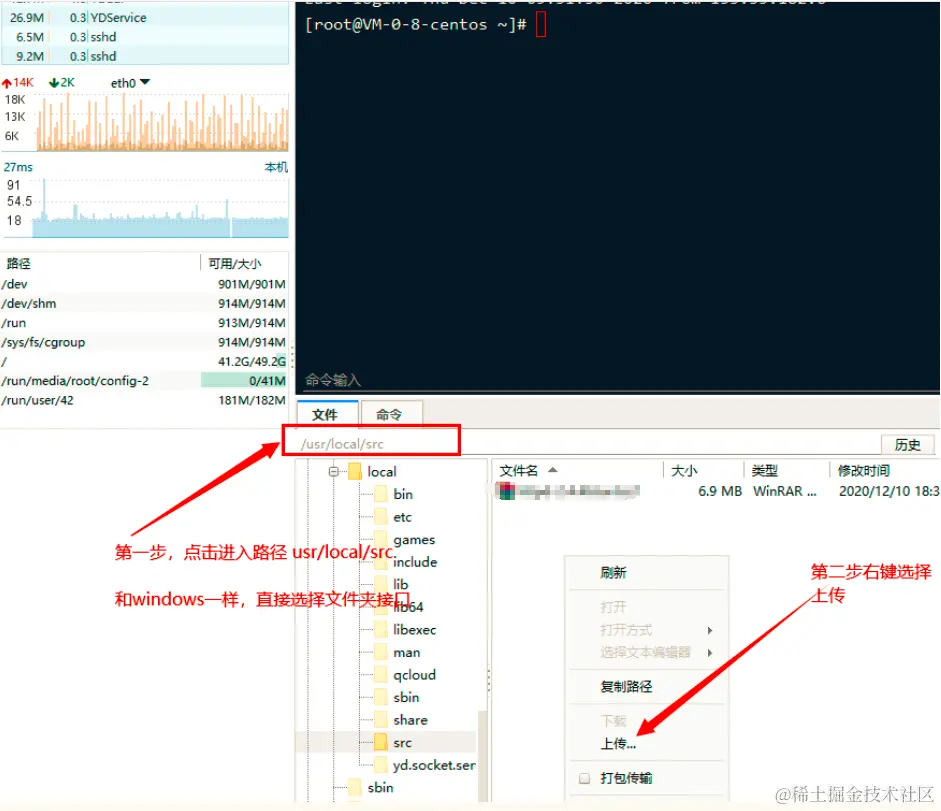Image resolution: width=941 pixels, height=811 pixels.
Task: Click the 命令输入 command input field
Action: [617, 380]
